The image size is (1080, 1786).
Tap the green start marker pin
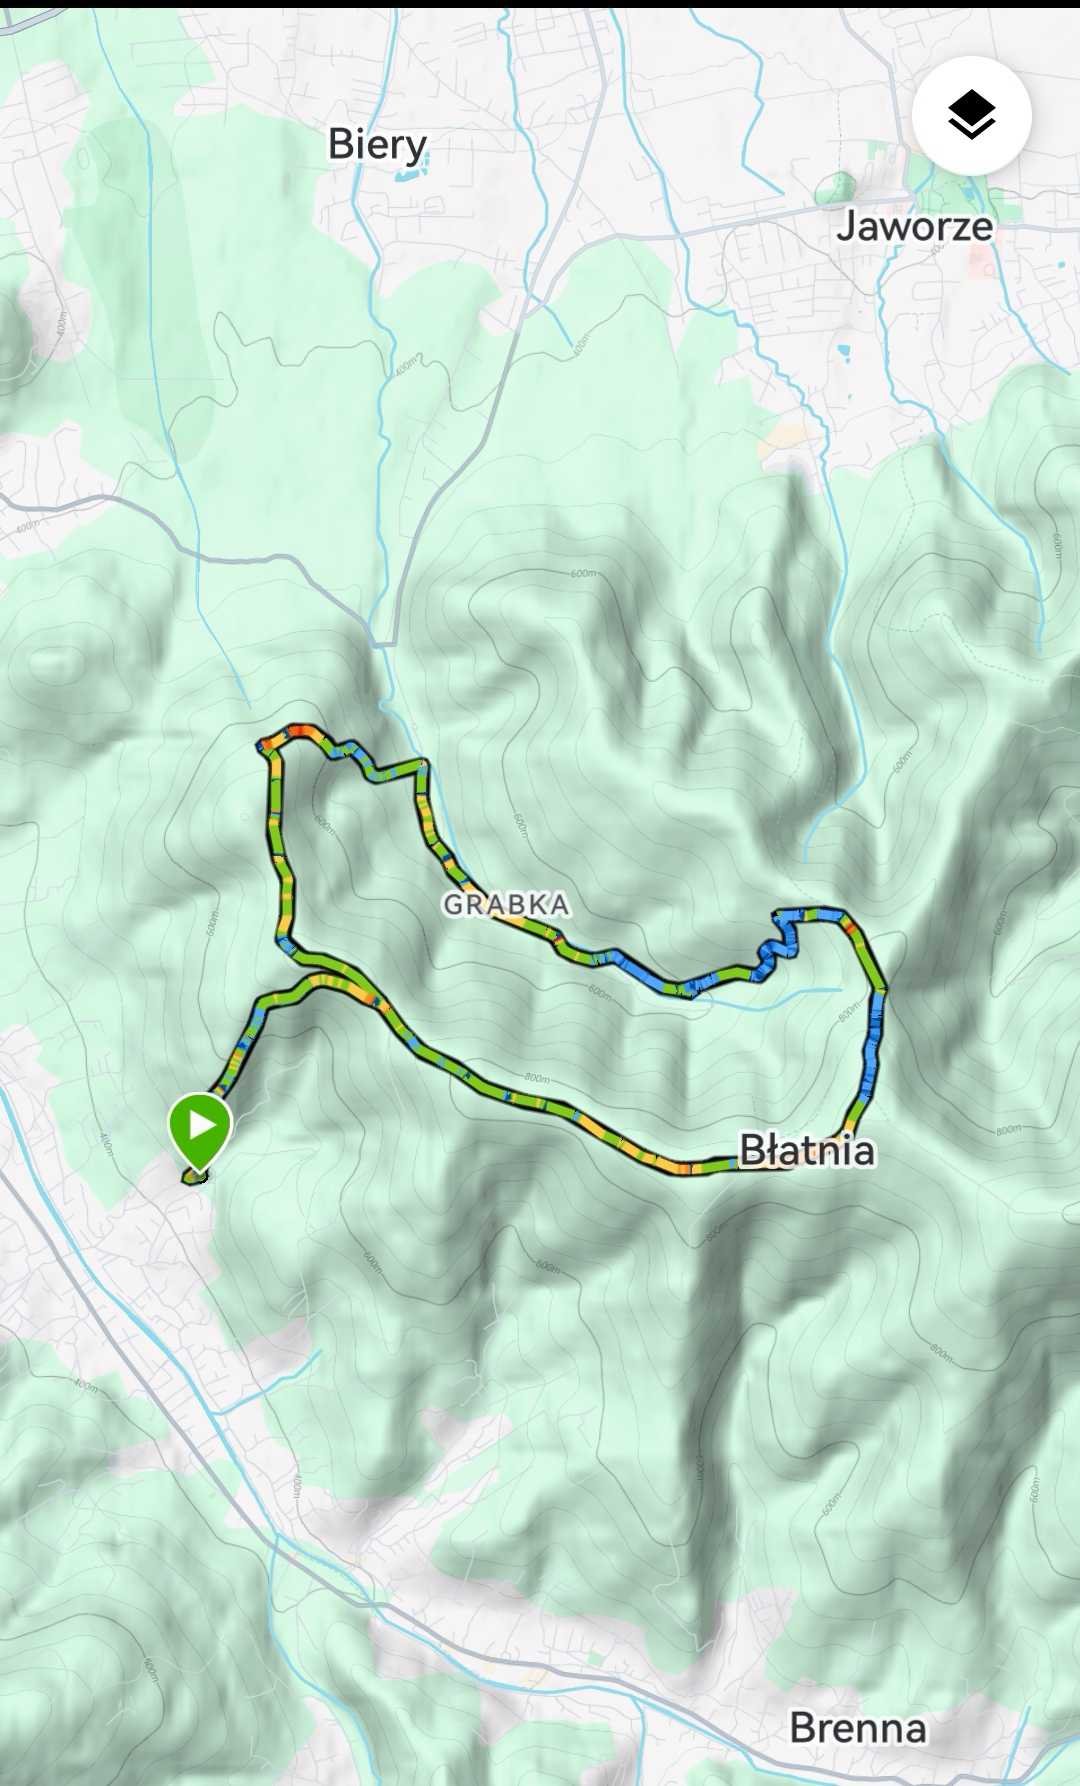point(201,1131)
